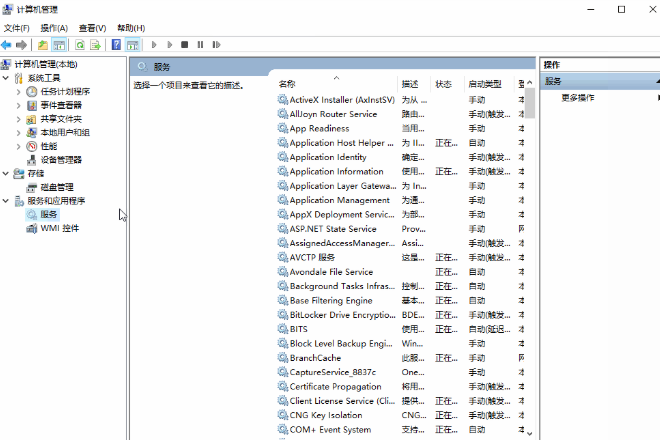660x440 pixels.
Task: Select 设备管理器 in the tree
Action: point(61,160)
